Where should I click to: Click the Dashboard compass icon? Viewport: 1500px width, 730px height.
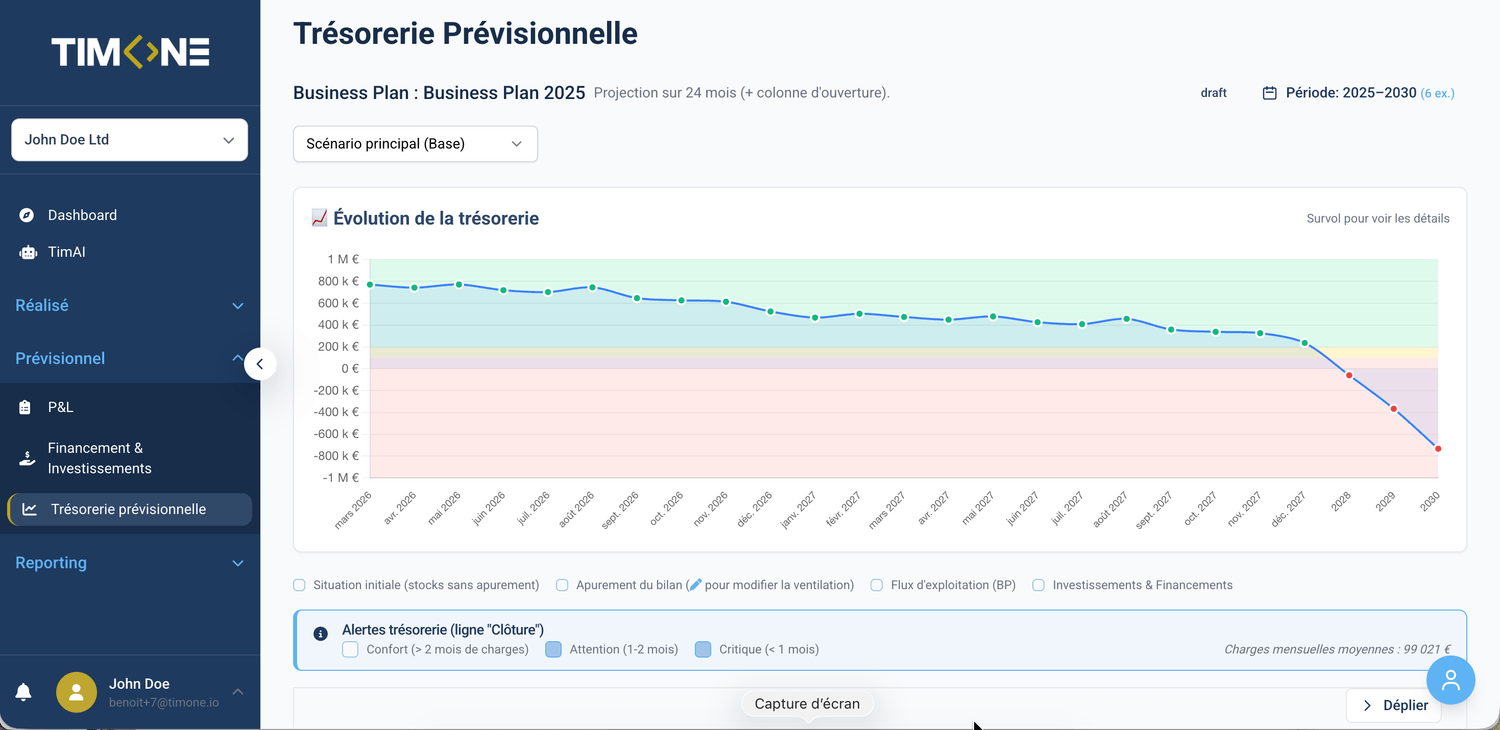[x=27, y=215]
